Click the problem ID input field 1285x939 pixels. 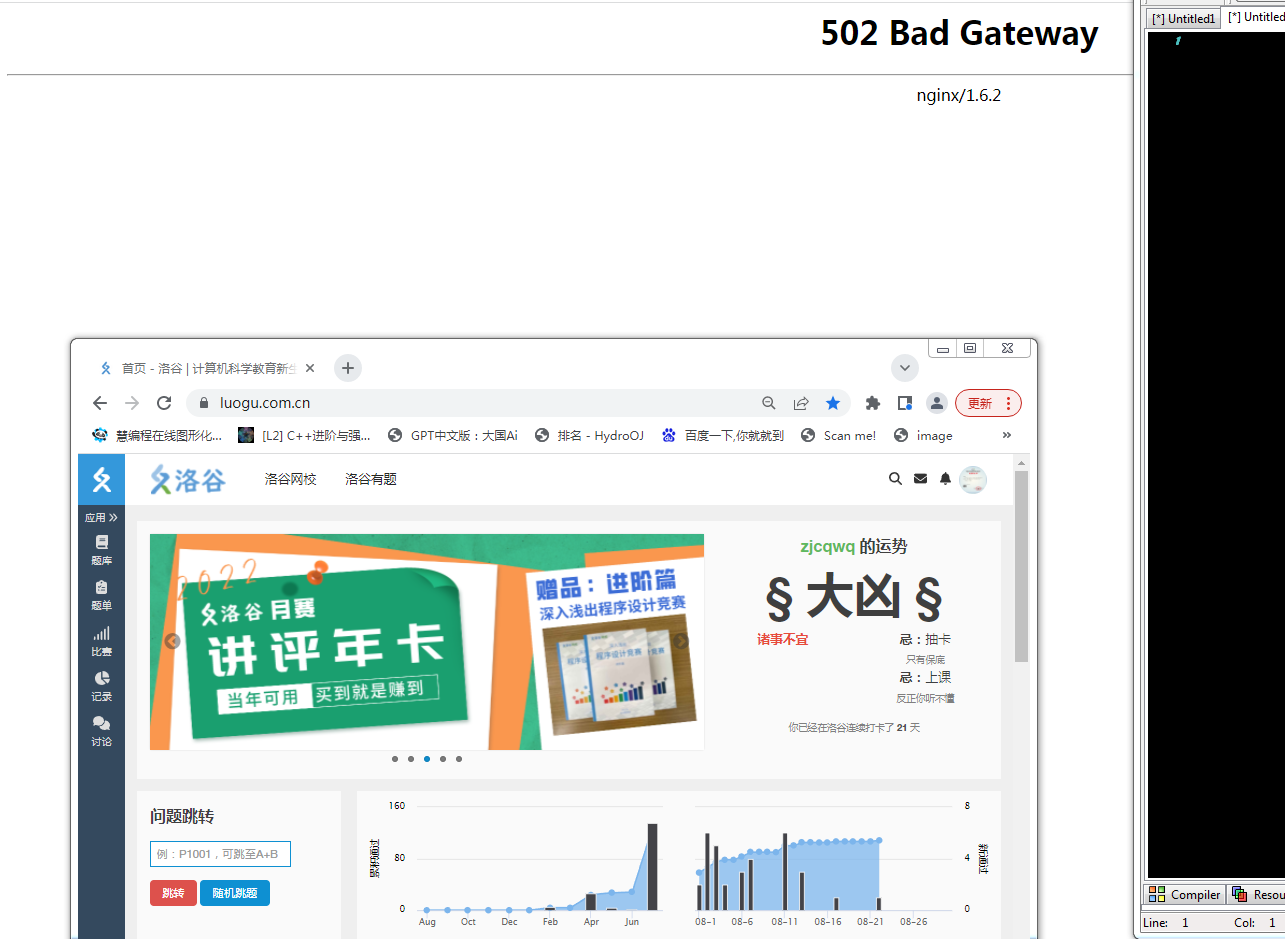pyautogui.click(x=220, y=854)
